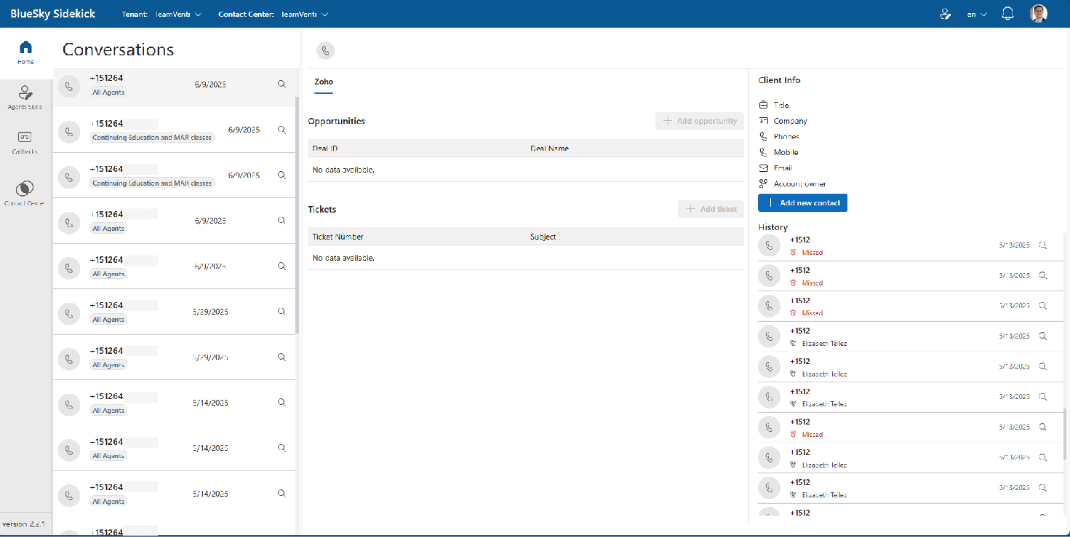The image size is (1070, 537).
Task: Click the Ticket Number column header
Action: [338, 237]
